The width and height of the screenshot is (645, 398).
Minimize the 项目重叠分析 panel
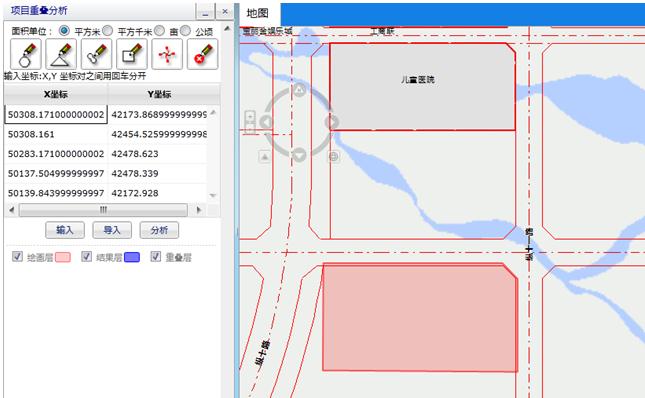(x=205, y=12)
